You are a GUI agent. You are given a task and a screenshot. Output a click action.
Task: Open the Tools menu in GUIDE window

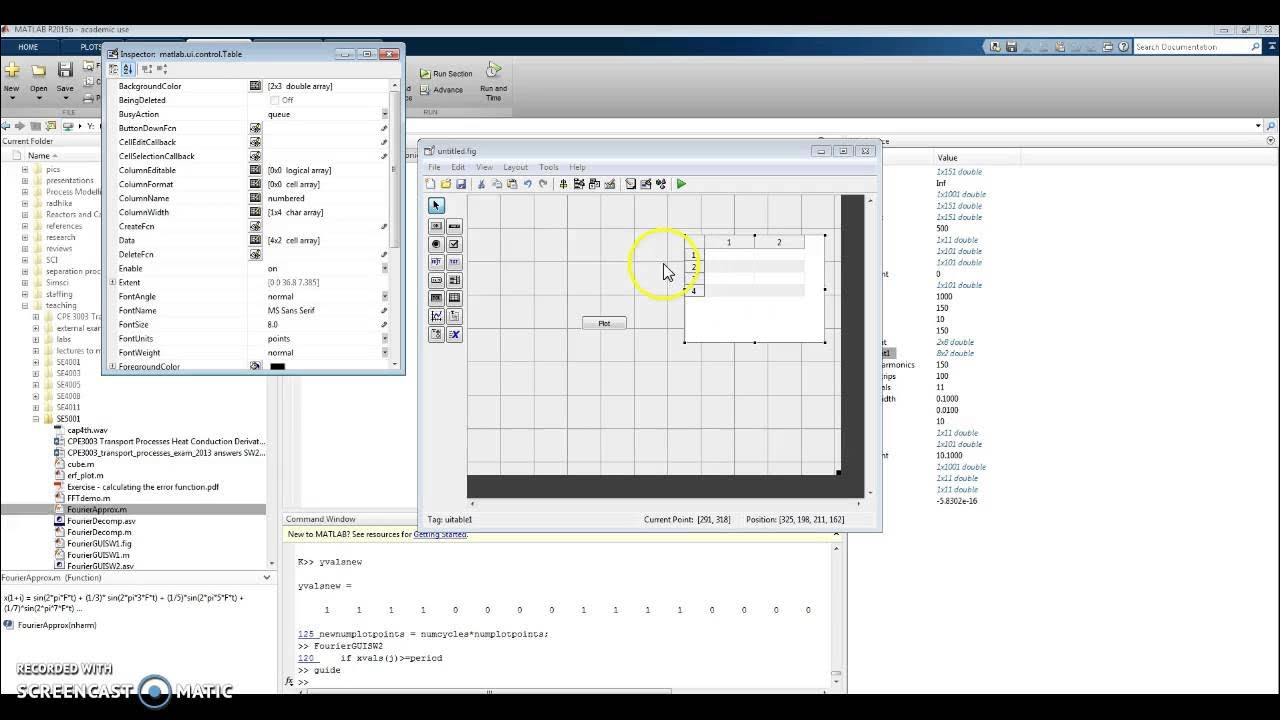(549, 167)
